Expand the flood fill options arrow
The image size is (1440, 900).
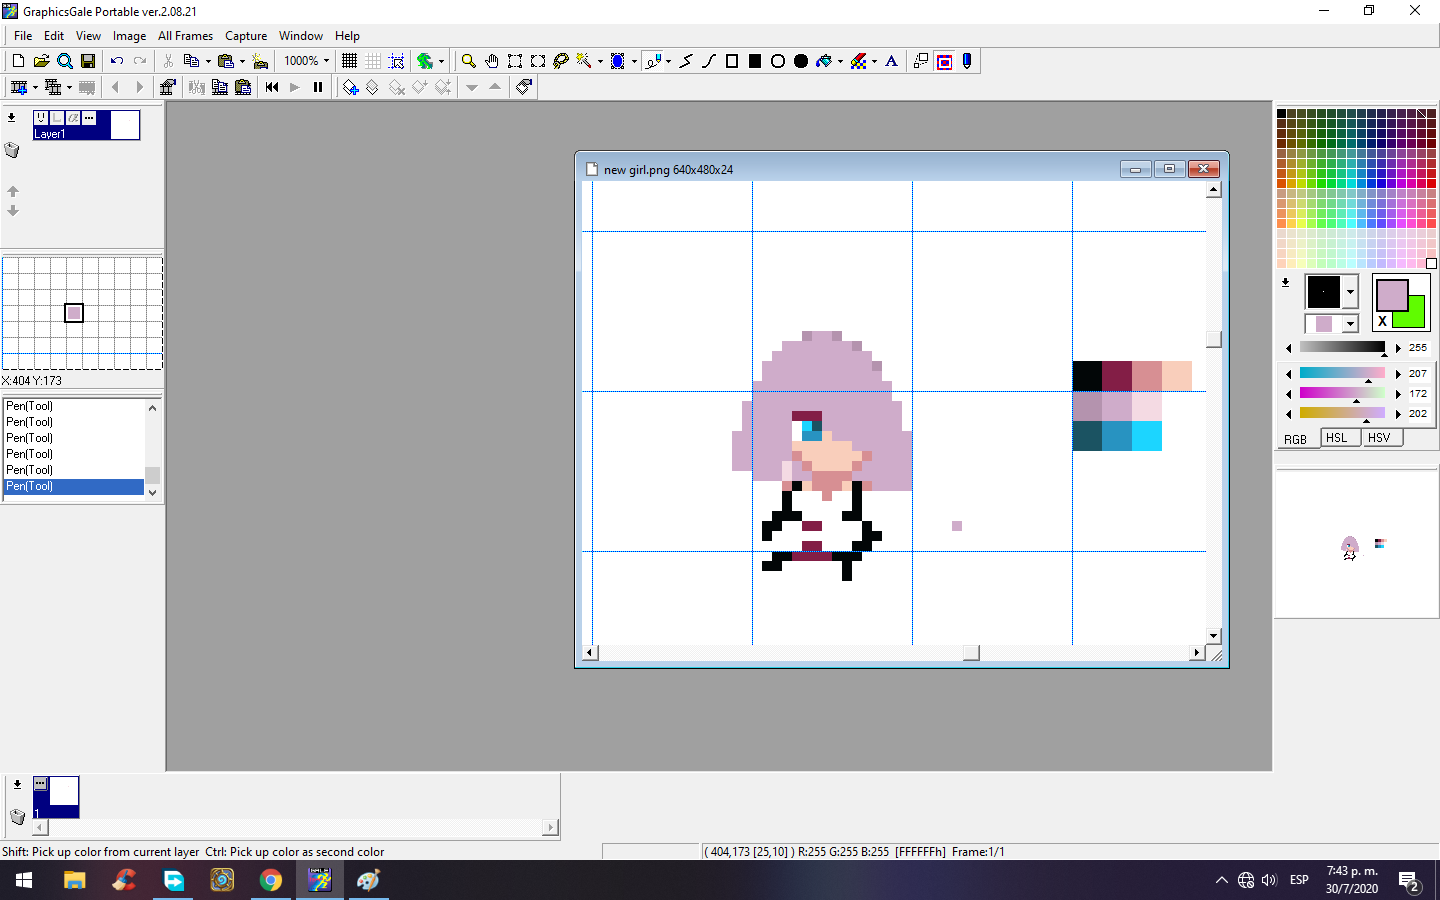point(840,61)
